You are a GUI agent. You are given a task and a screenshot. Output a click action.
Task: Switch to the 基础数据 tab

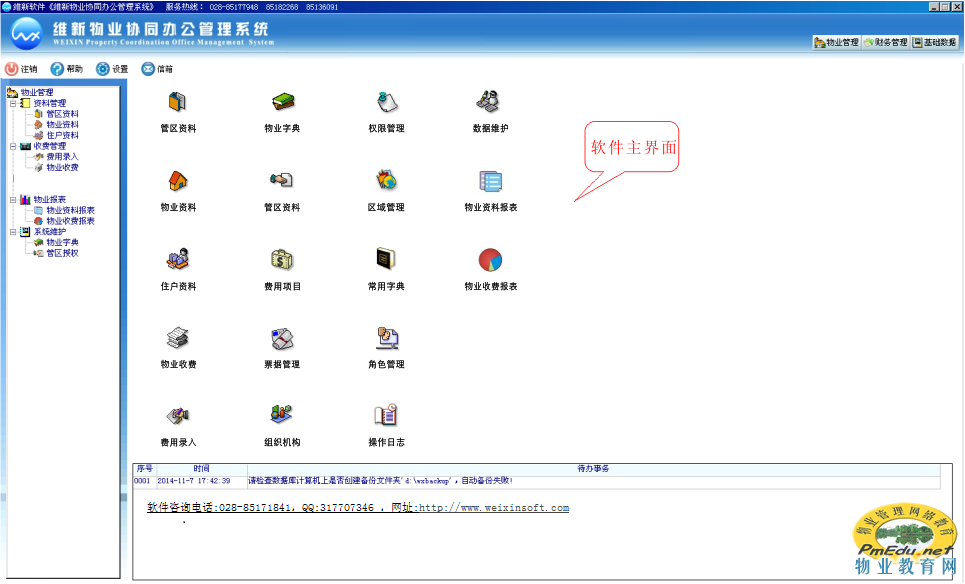(934, 43)
